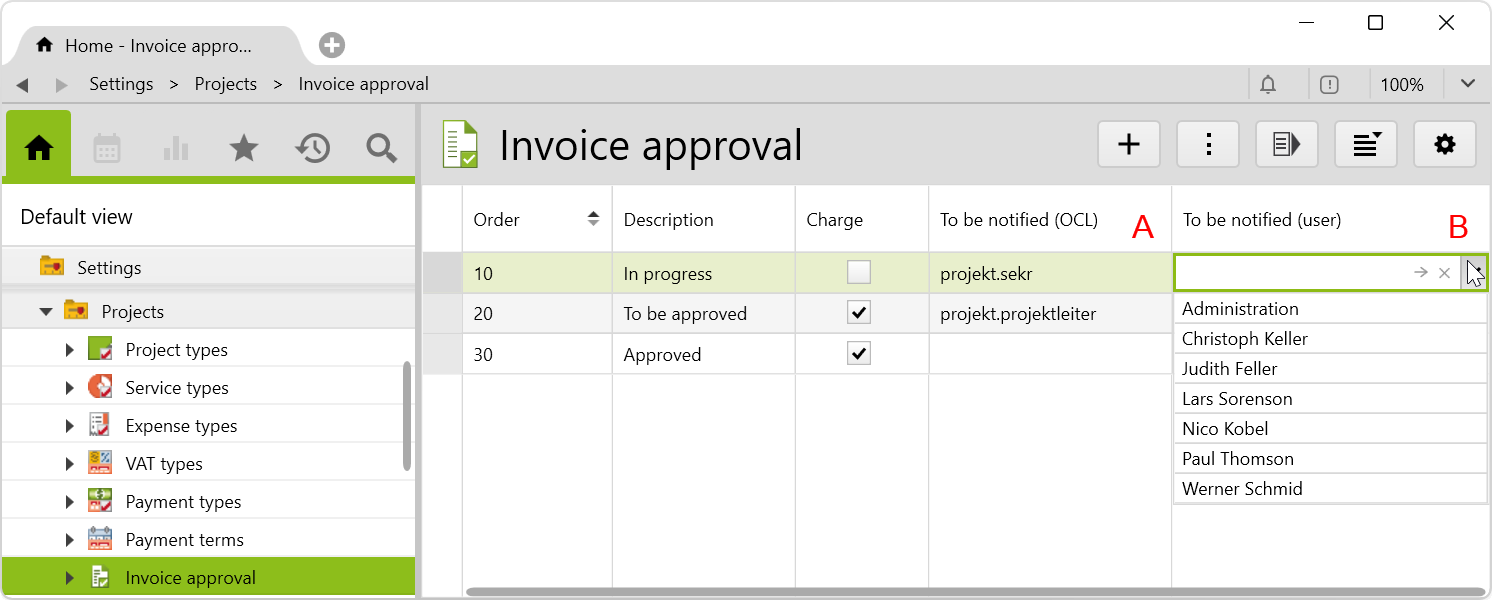Viewport: 1492px width, 600px height.
Task: Click the To be notified user input field
Action: pyautogui.click(x=1292, y=272)
